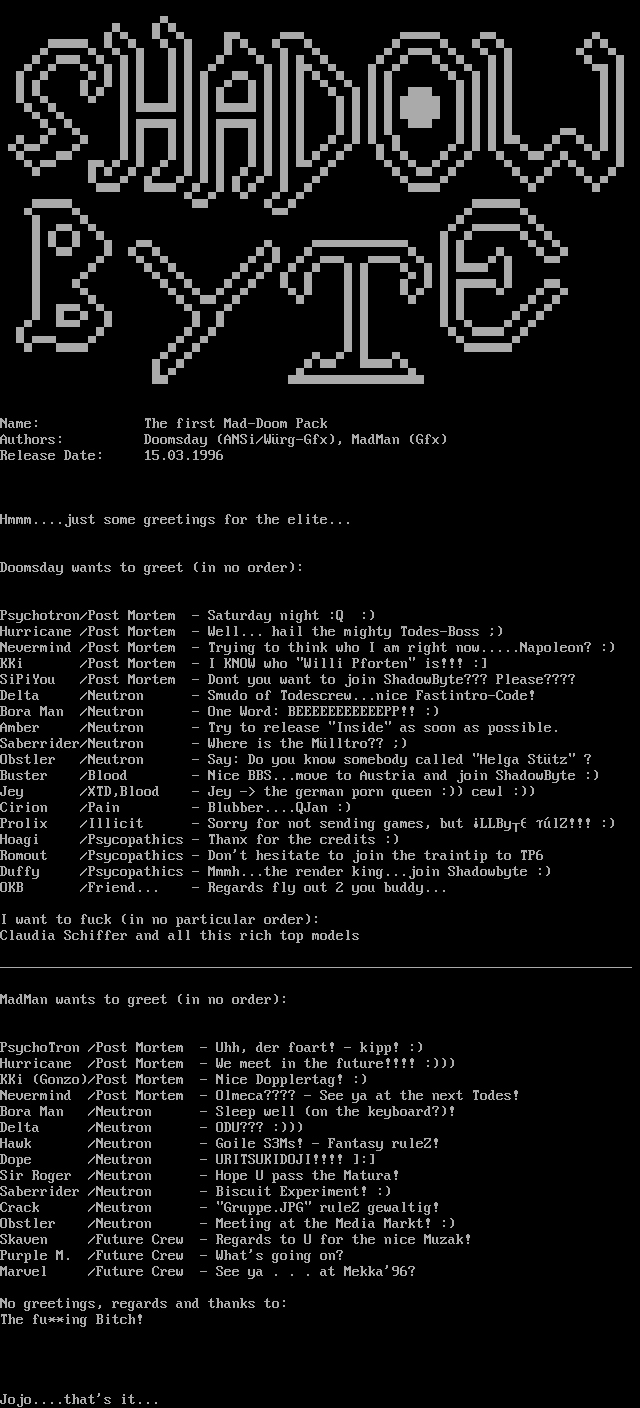Image resolution: width=640 pixels, height=1408 pixels.
Task: Click the "Claudia Schiffer" line
Action: coord(179,936)
